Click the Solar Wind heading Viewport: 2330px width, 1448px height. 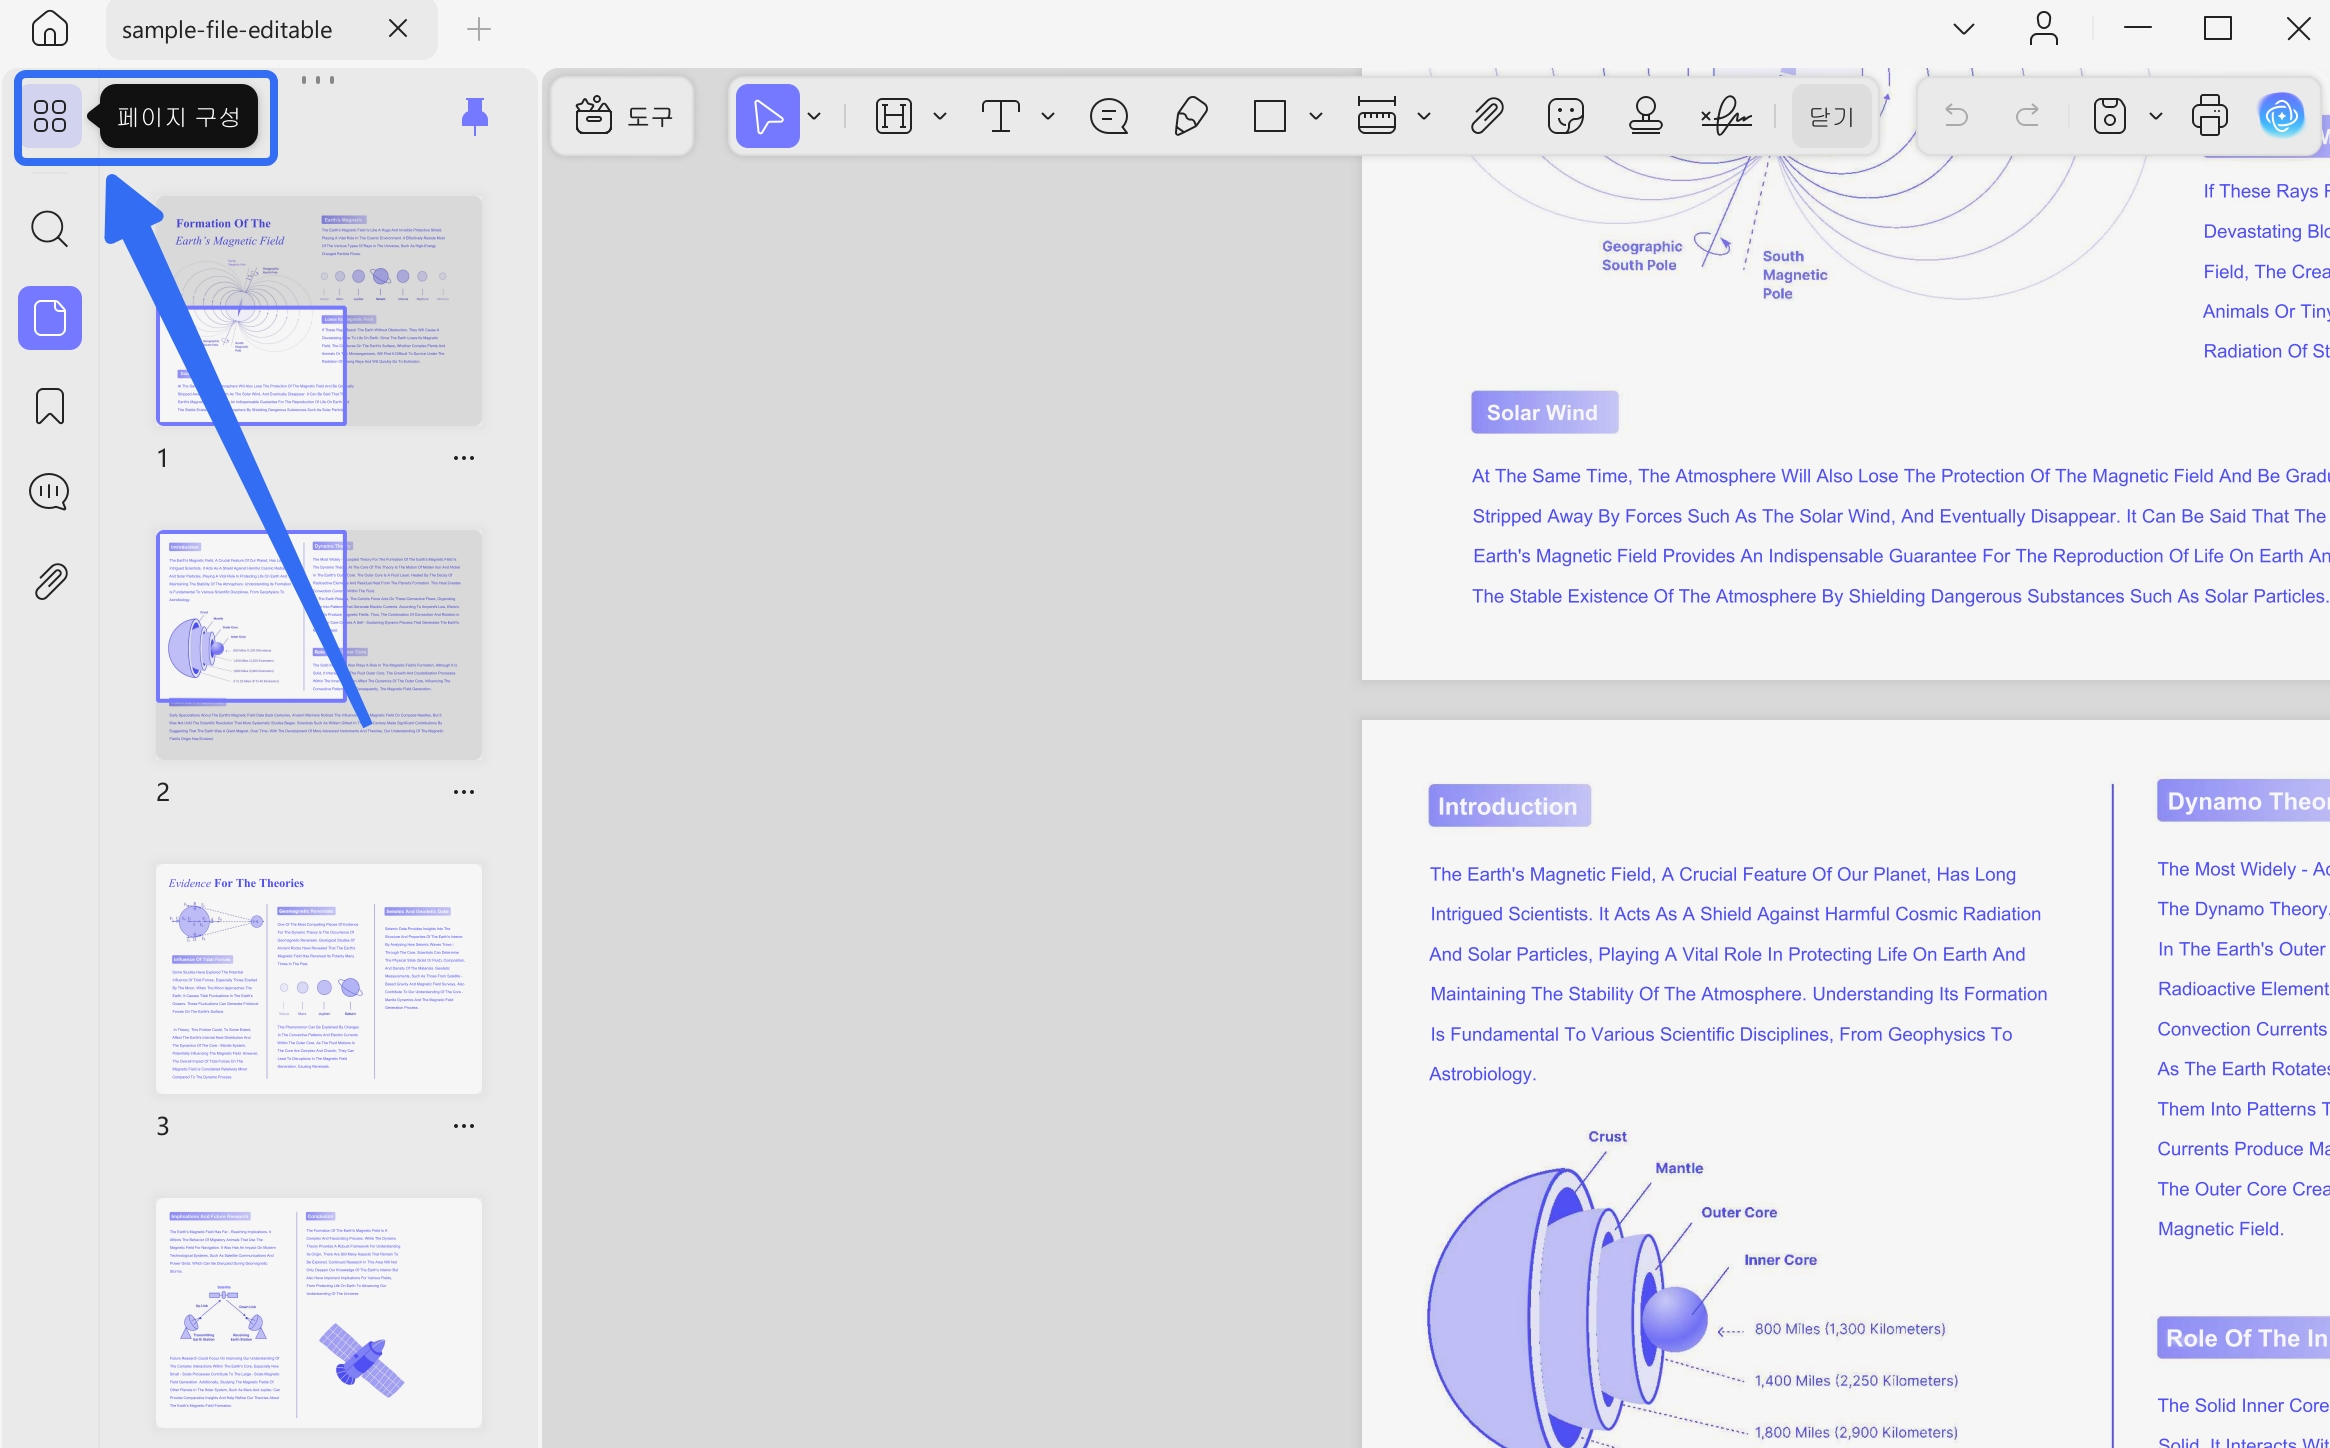point(1544,413)
